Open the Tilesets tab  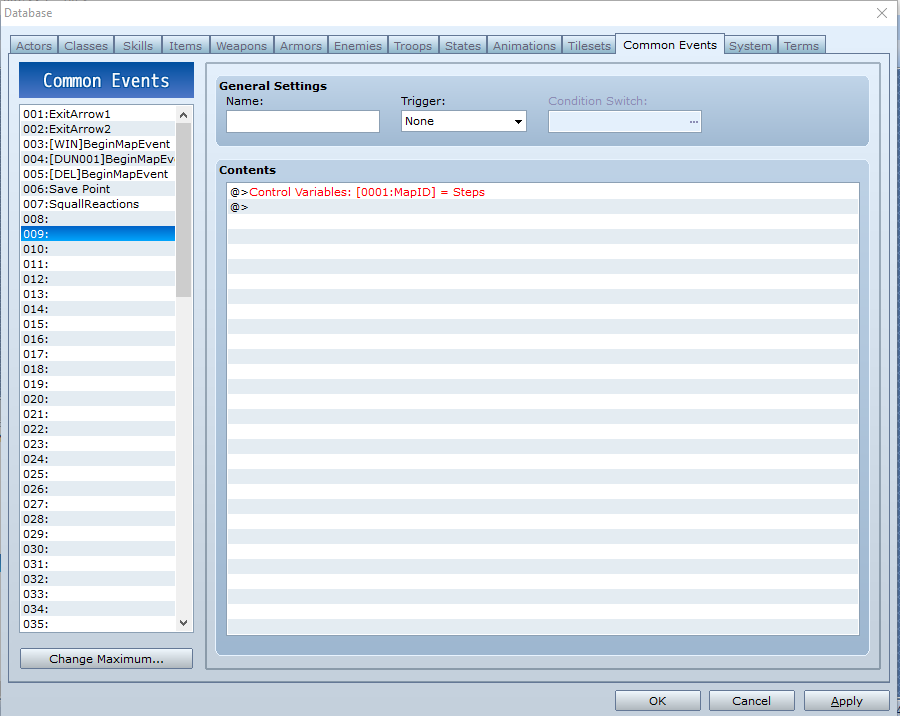pos(589,46)
